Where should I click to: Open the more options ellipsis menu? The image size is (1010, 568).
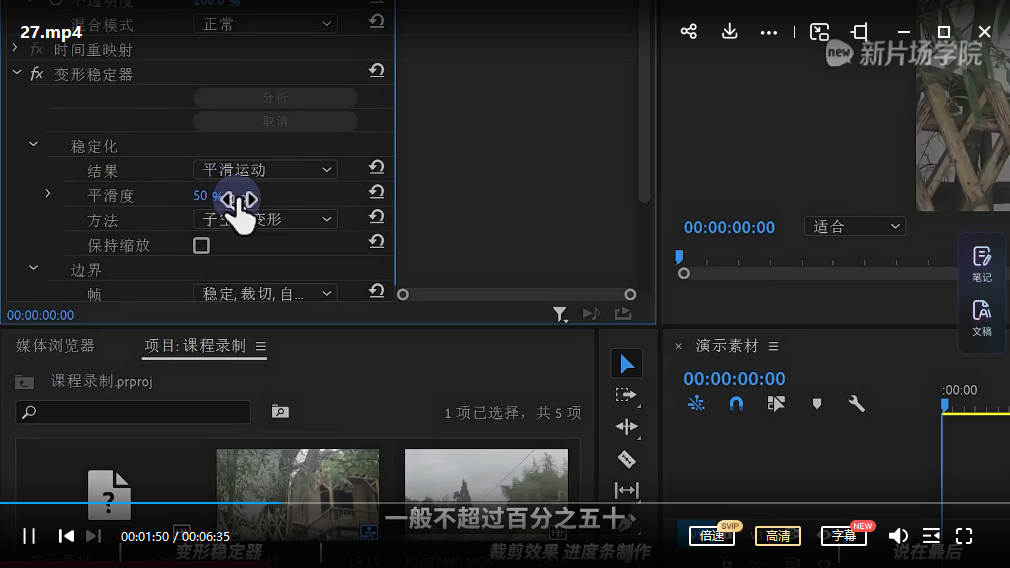768,32
